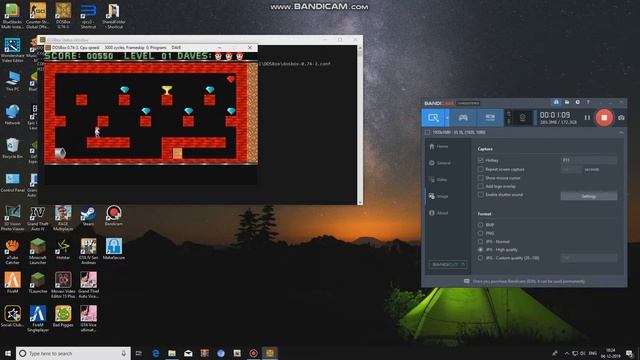Open Bad Piggies desktop icon

tap(63, 317)
